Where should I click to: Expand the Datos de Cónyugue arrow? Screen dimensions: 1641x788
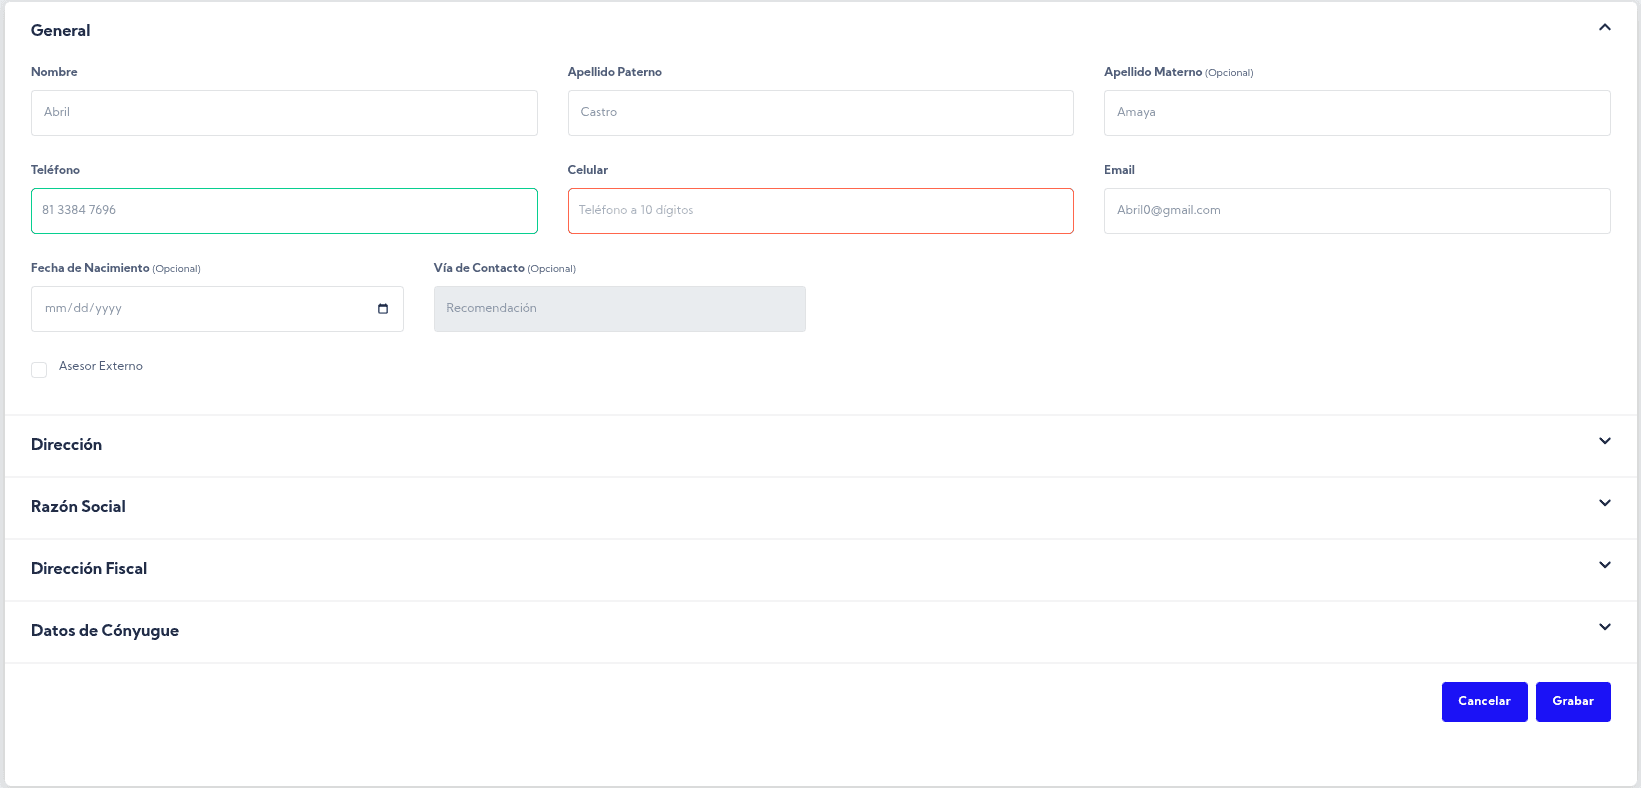point(1604,628)
